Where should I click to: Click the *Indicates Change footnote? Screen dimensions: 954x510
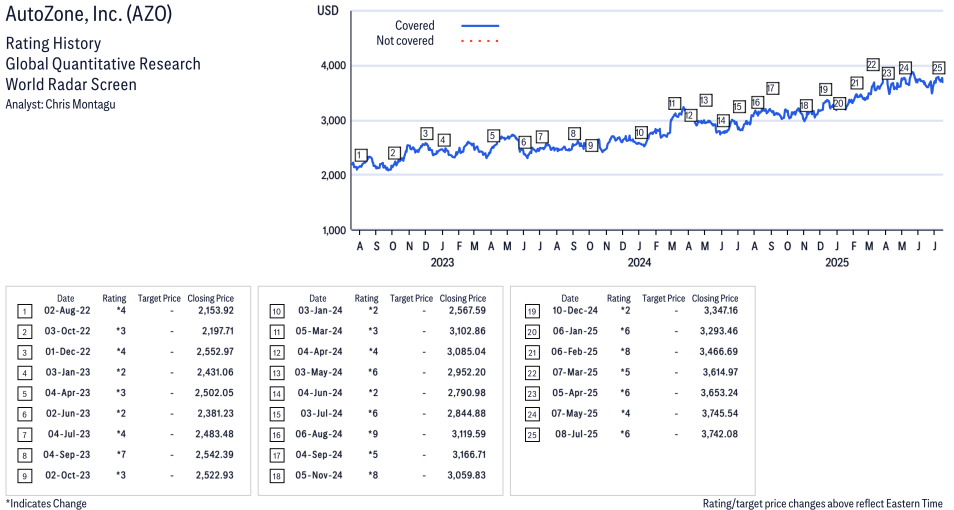coord(46,504)
